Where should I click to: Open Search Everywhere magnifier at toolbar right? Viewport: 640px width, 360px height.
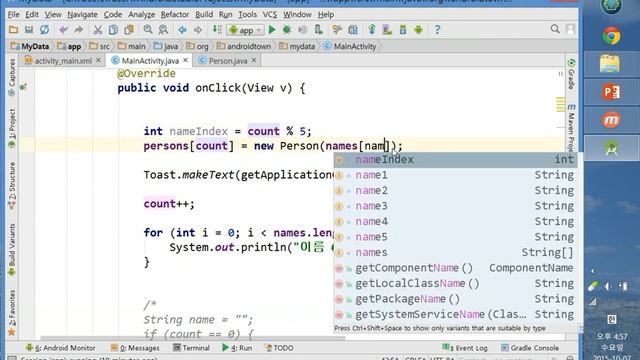(x=555, y=29)
